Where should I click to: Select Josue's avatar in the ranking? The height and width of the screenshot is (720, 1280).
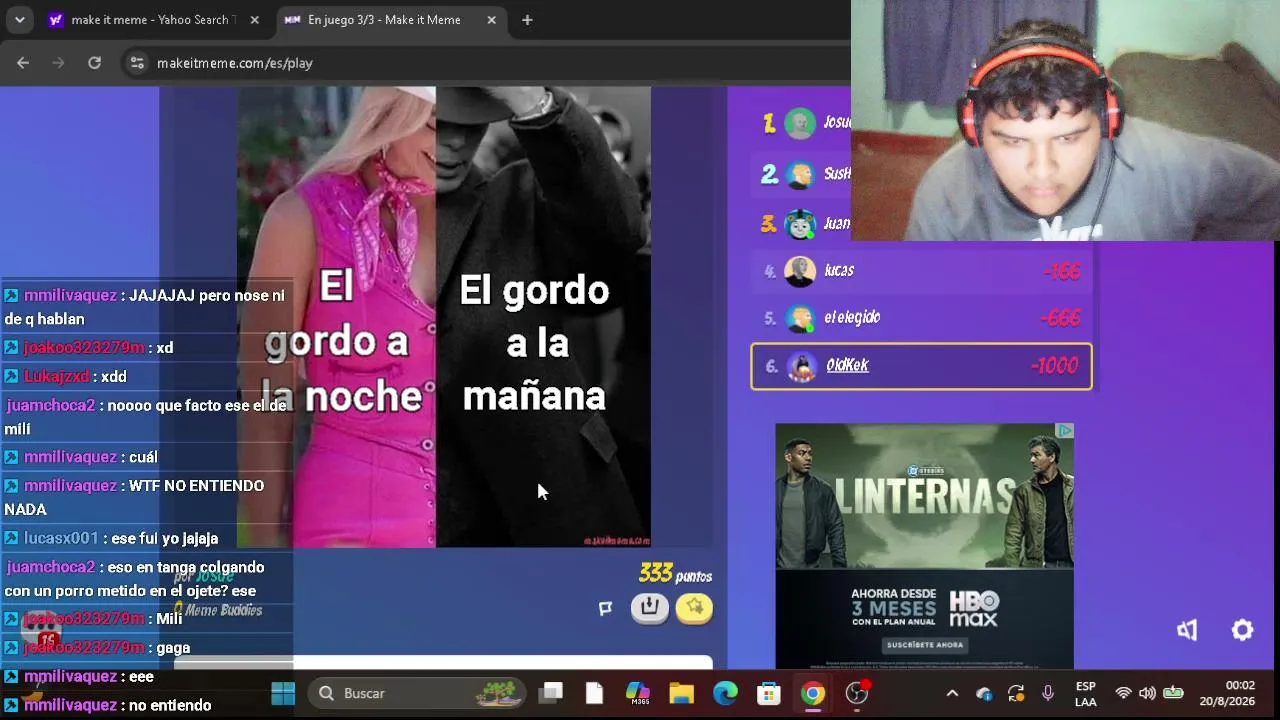click(x=800, y=123)
